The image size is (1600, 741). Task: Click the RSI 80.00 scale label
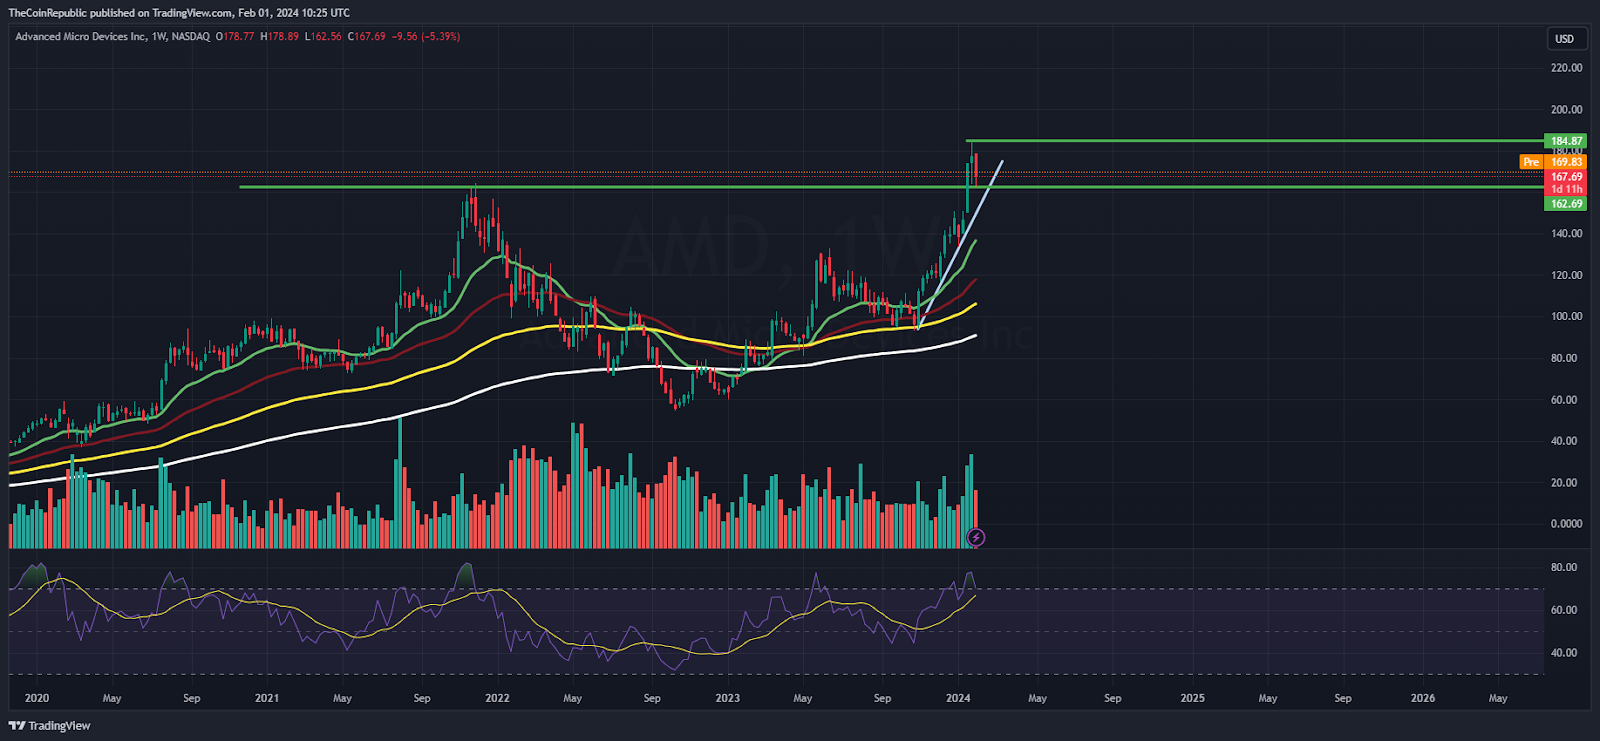tap(1564, 567)
